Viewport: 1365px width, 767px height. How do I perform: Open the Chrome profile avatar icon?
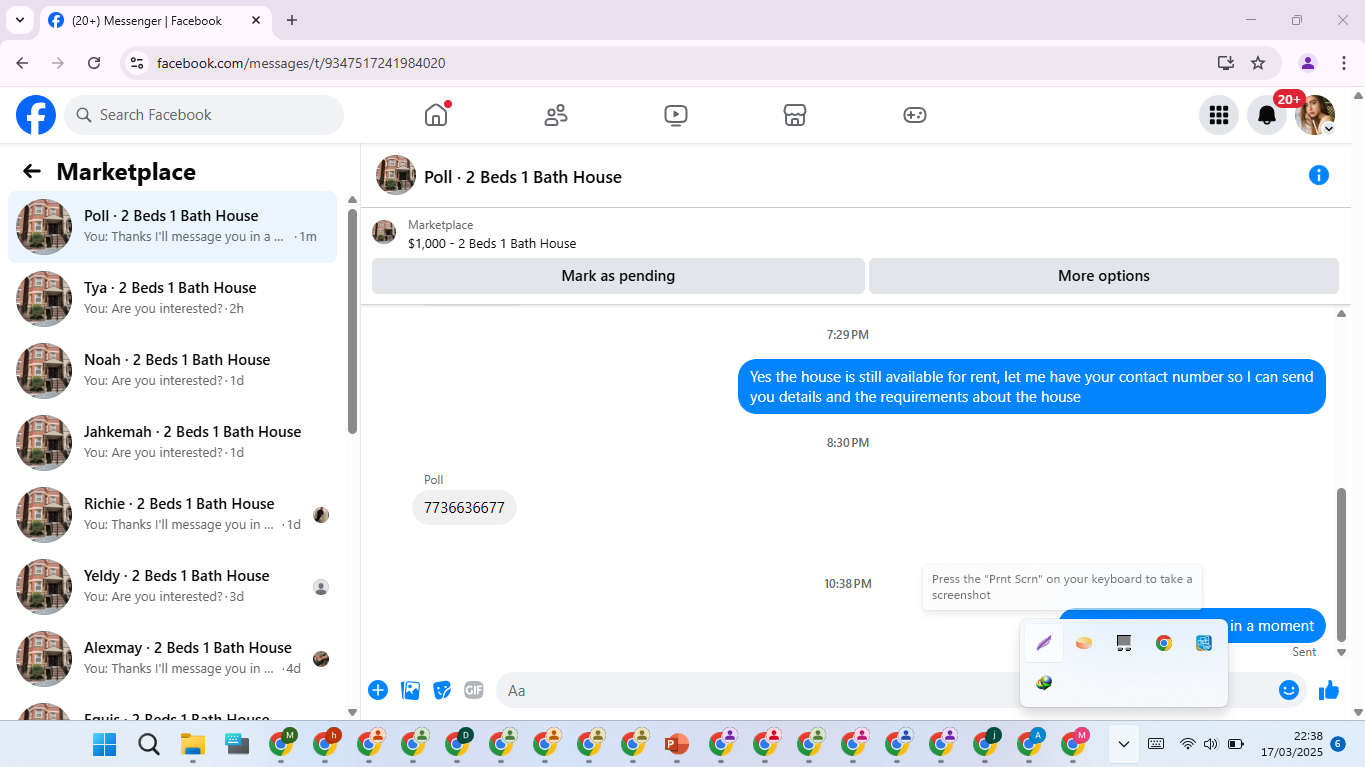[1308, 63]
